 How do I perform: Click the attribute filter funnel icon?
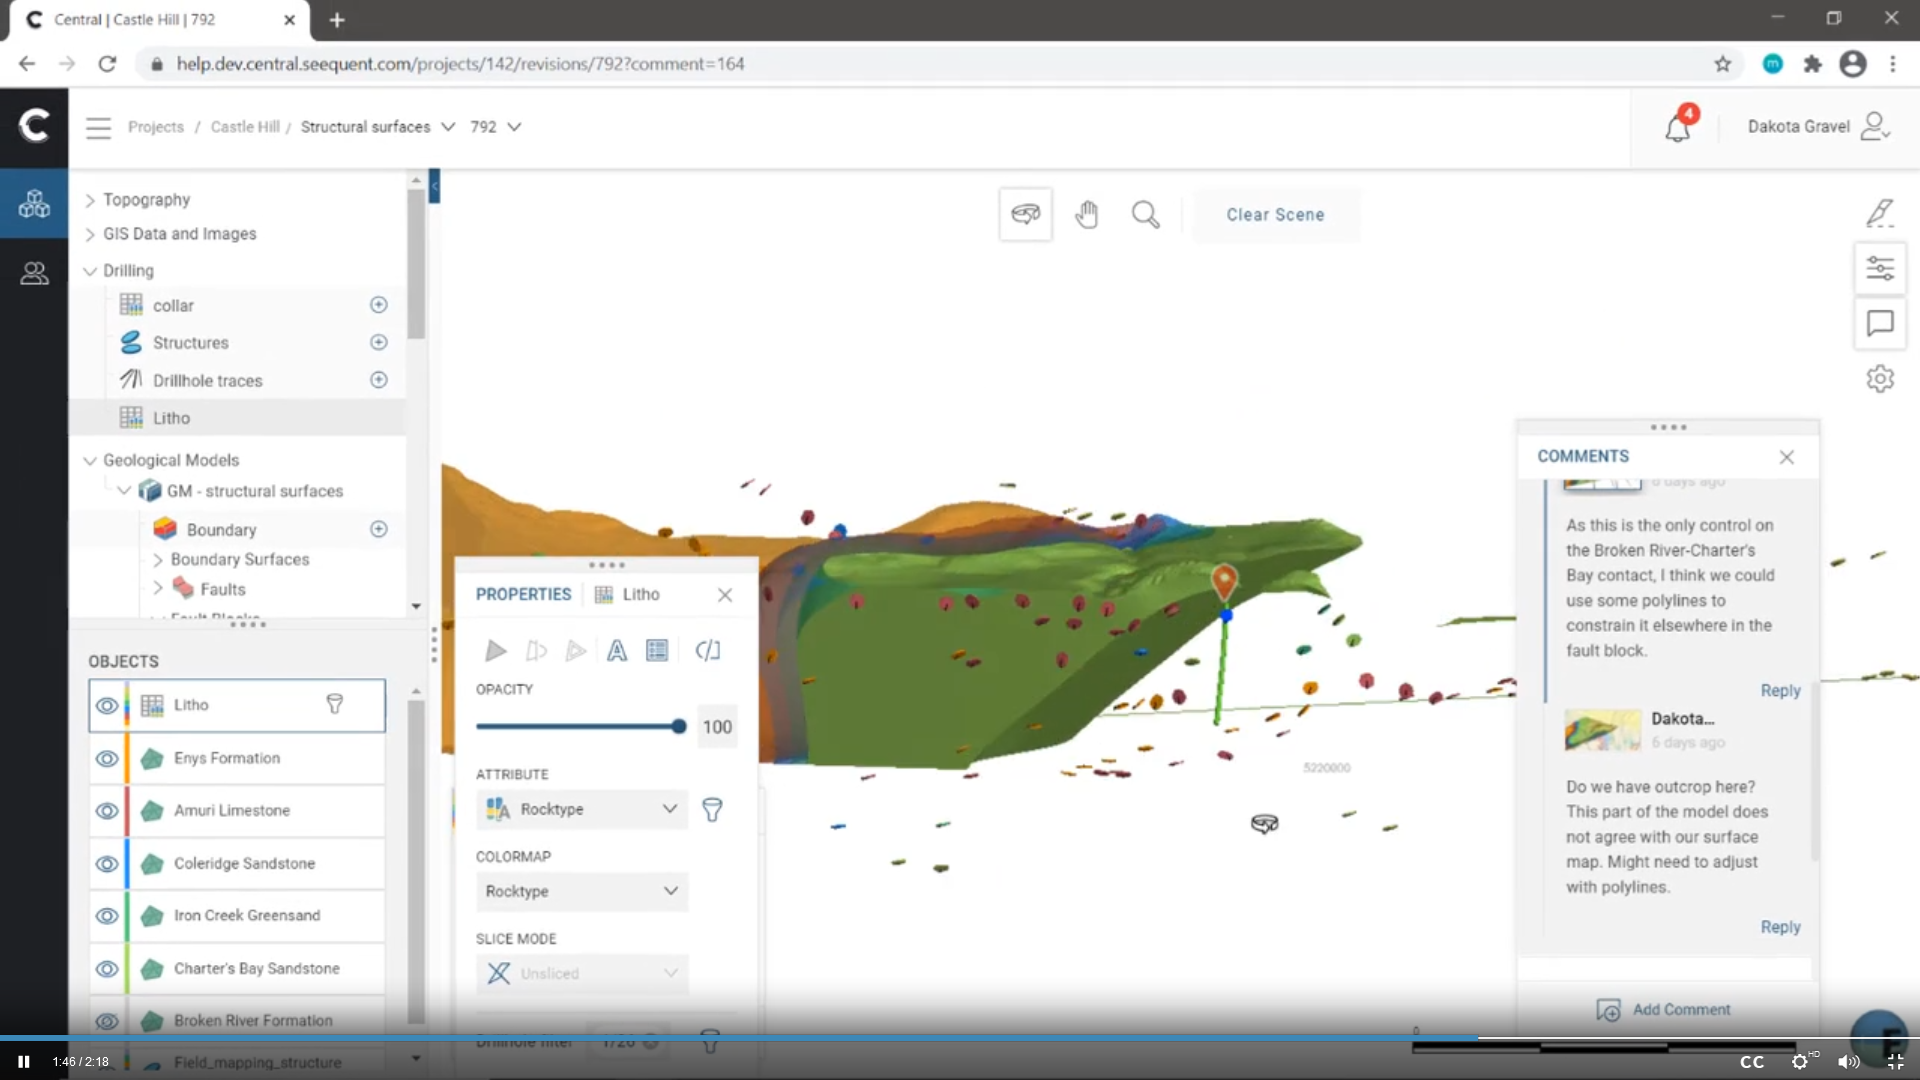pyautogui.click(x=712, y=809)
